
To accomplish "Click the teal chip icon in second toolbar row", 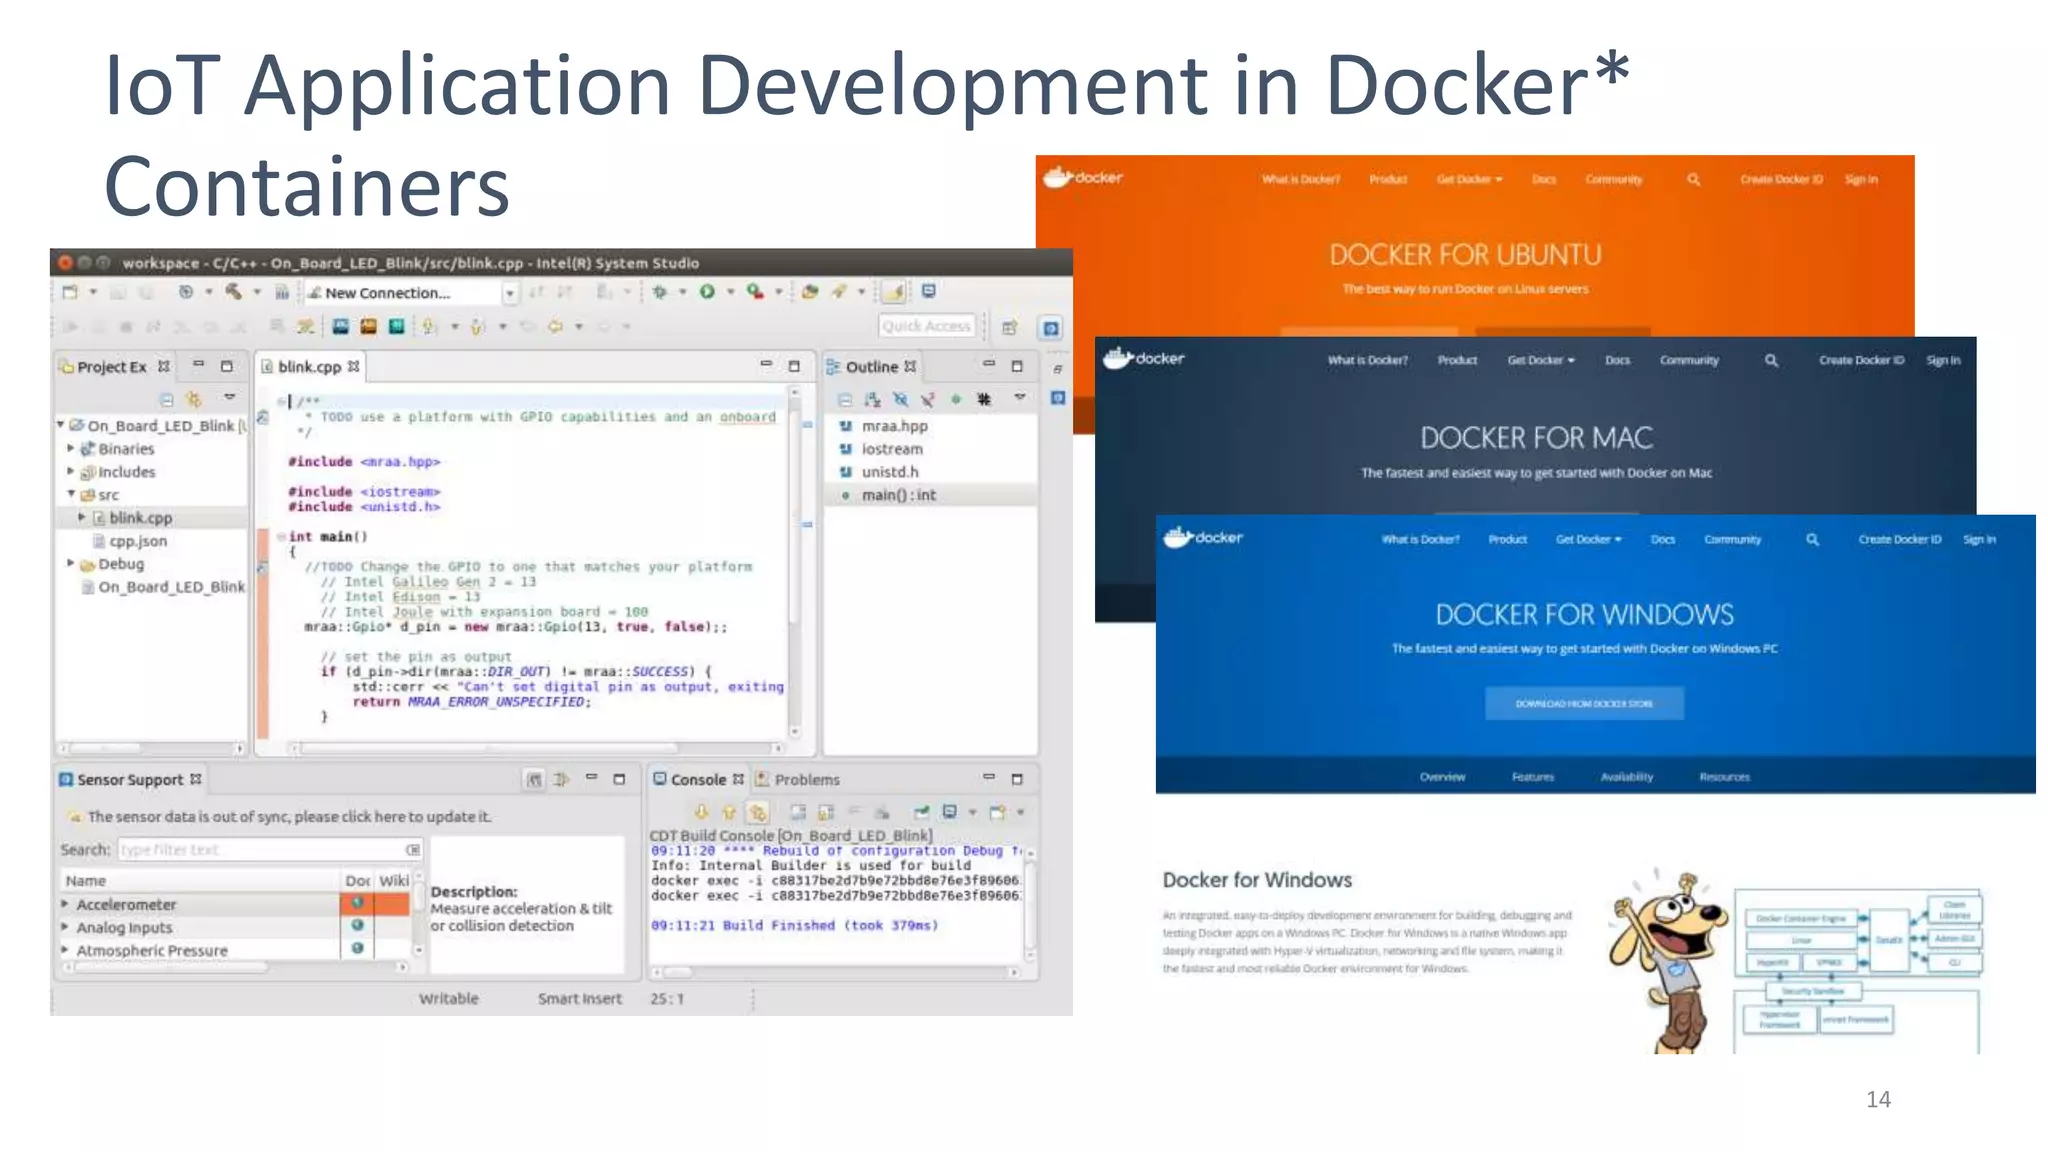I will pos(397,326).
